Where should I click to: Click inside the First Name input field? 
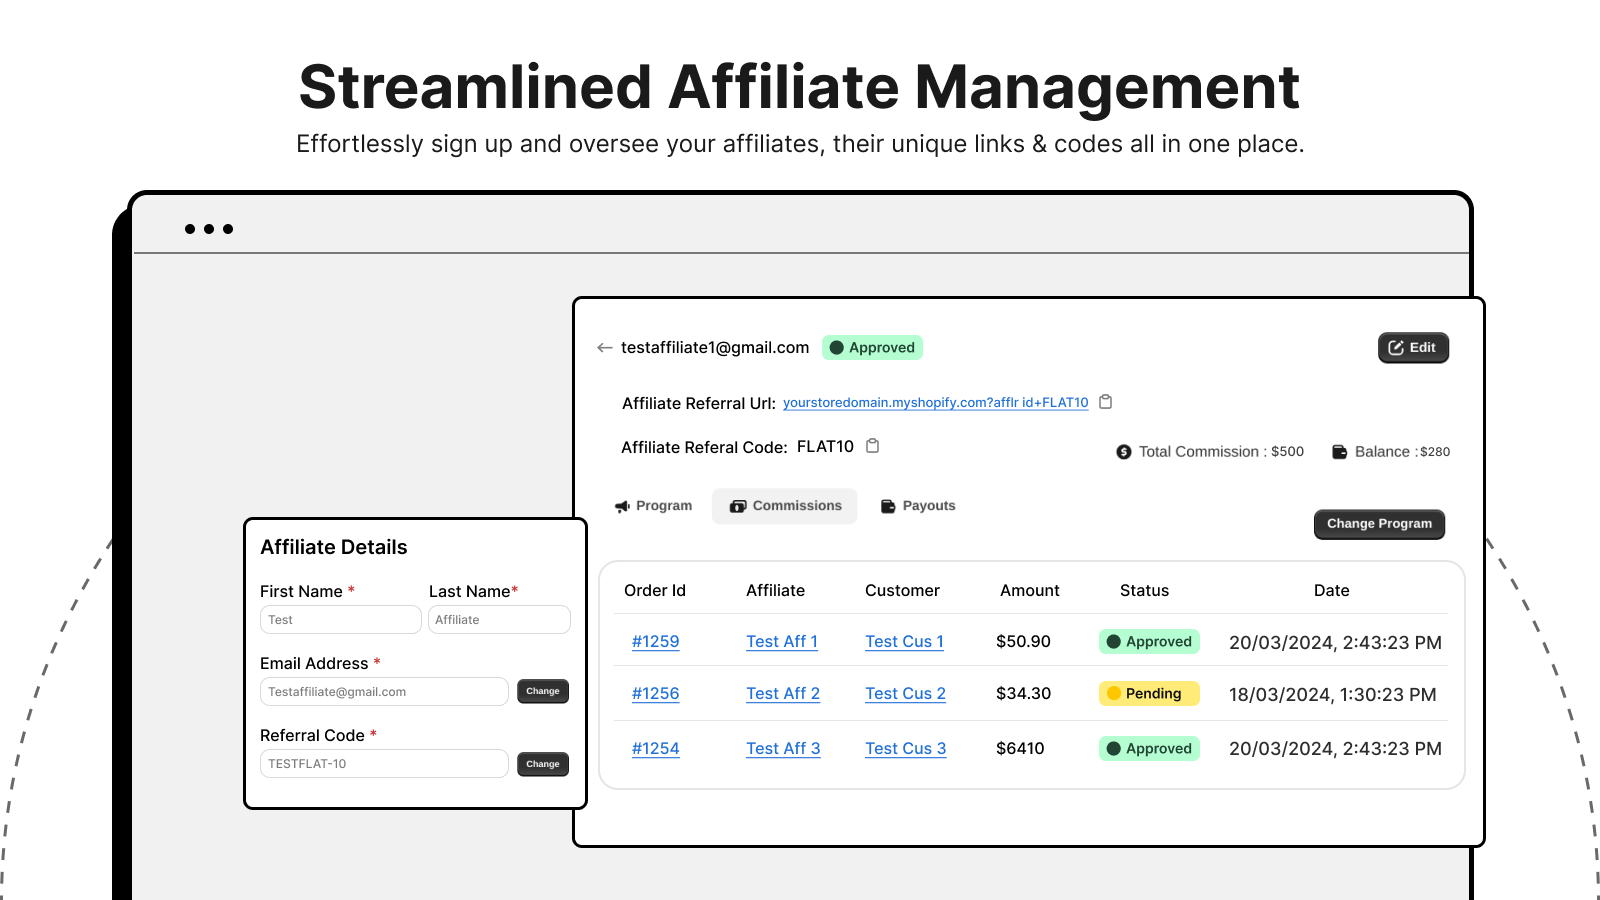point(340,619)
